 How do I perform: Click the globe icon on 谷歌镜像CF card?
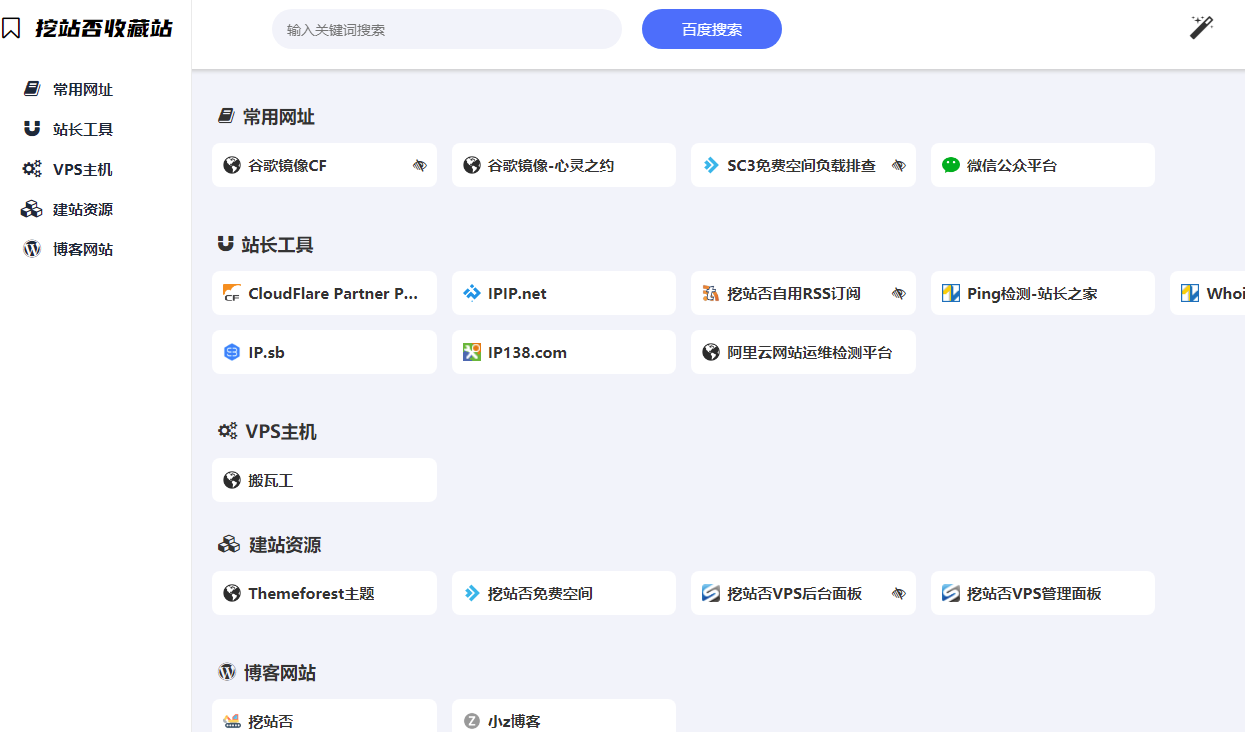click(232, 165)
